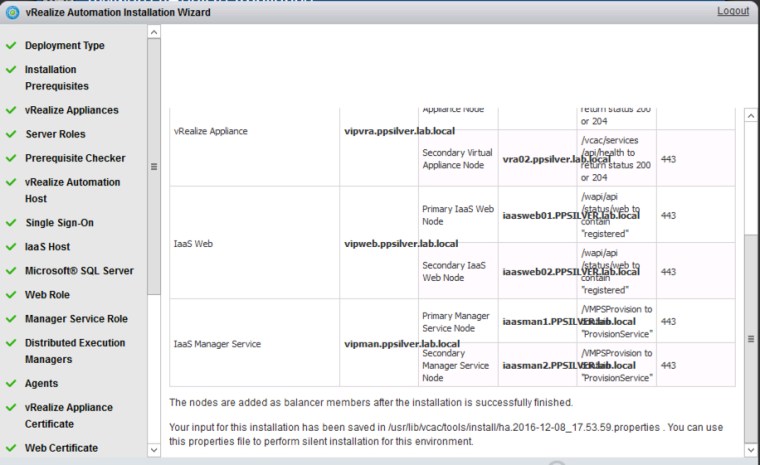Click port 443 in iaasweb01 row
Viewport: 760px width, 465px height.
click(x=668, y=215)
